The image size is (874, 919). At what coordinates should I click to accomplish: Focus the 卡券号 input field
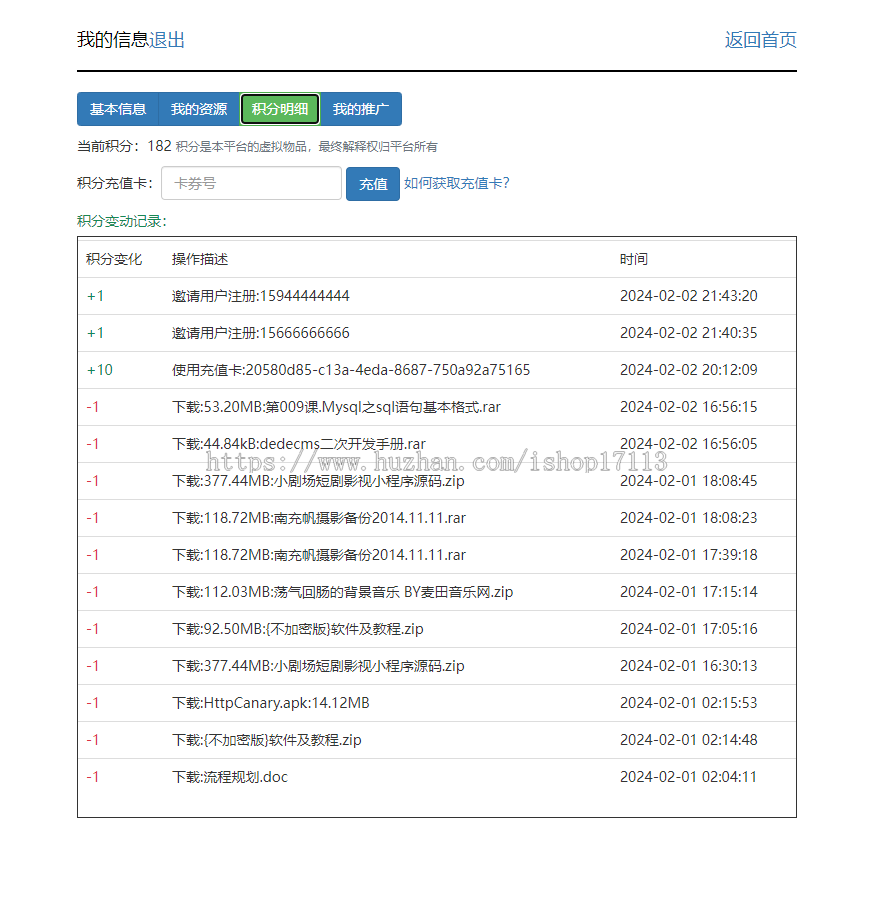pyautogui.click(x=251, y=183)
